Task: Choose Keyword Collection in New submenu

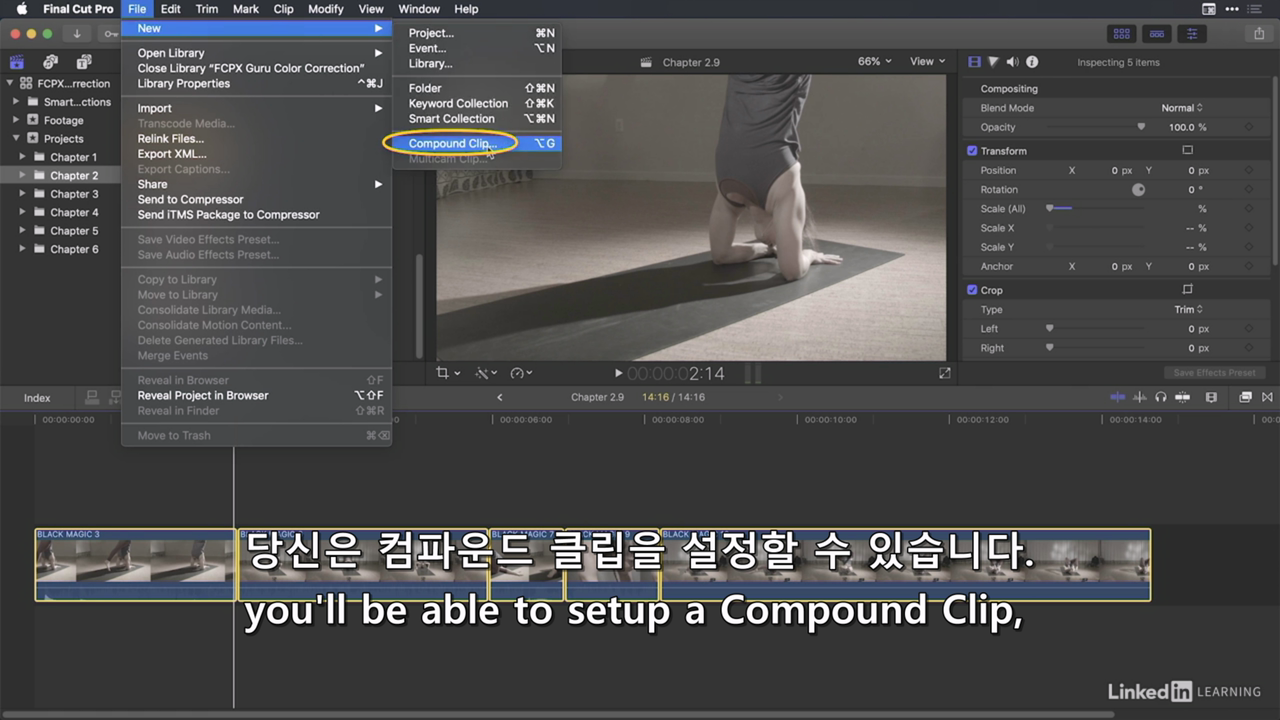Action: [x=477, y=103]
